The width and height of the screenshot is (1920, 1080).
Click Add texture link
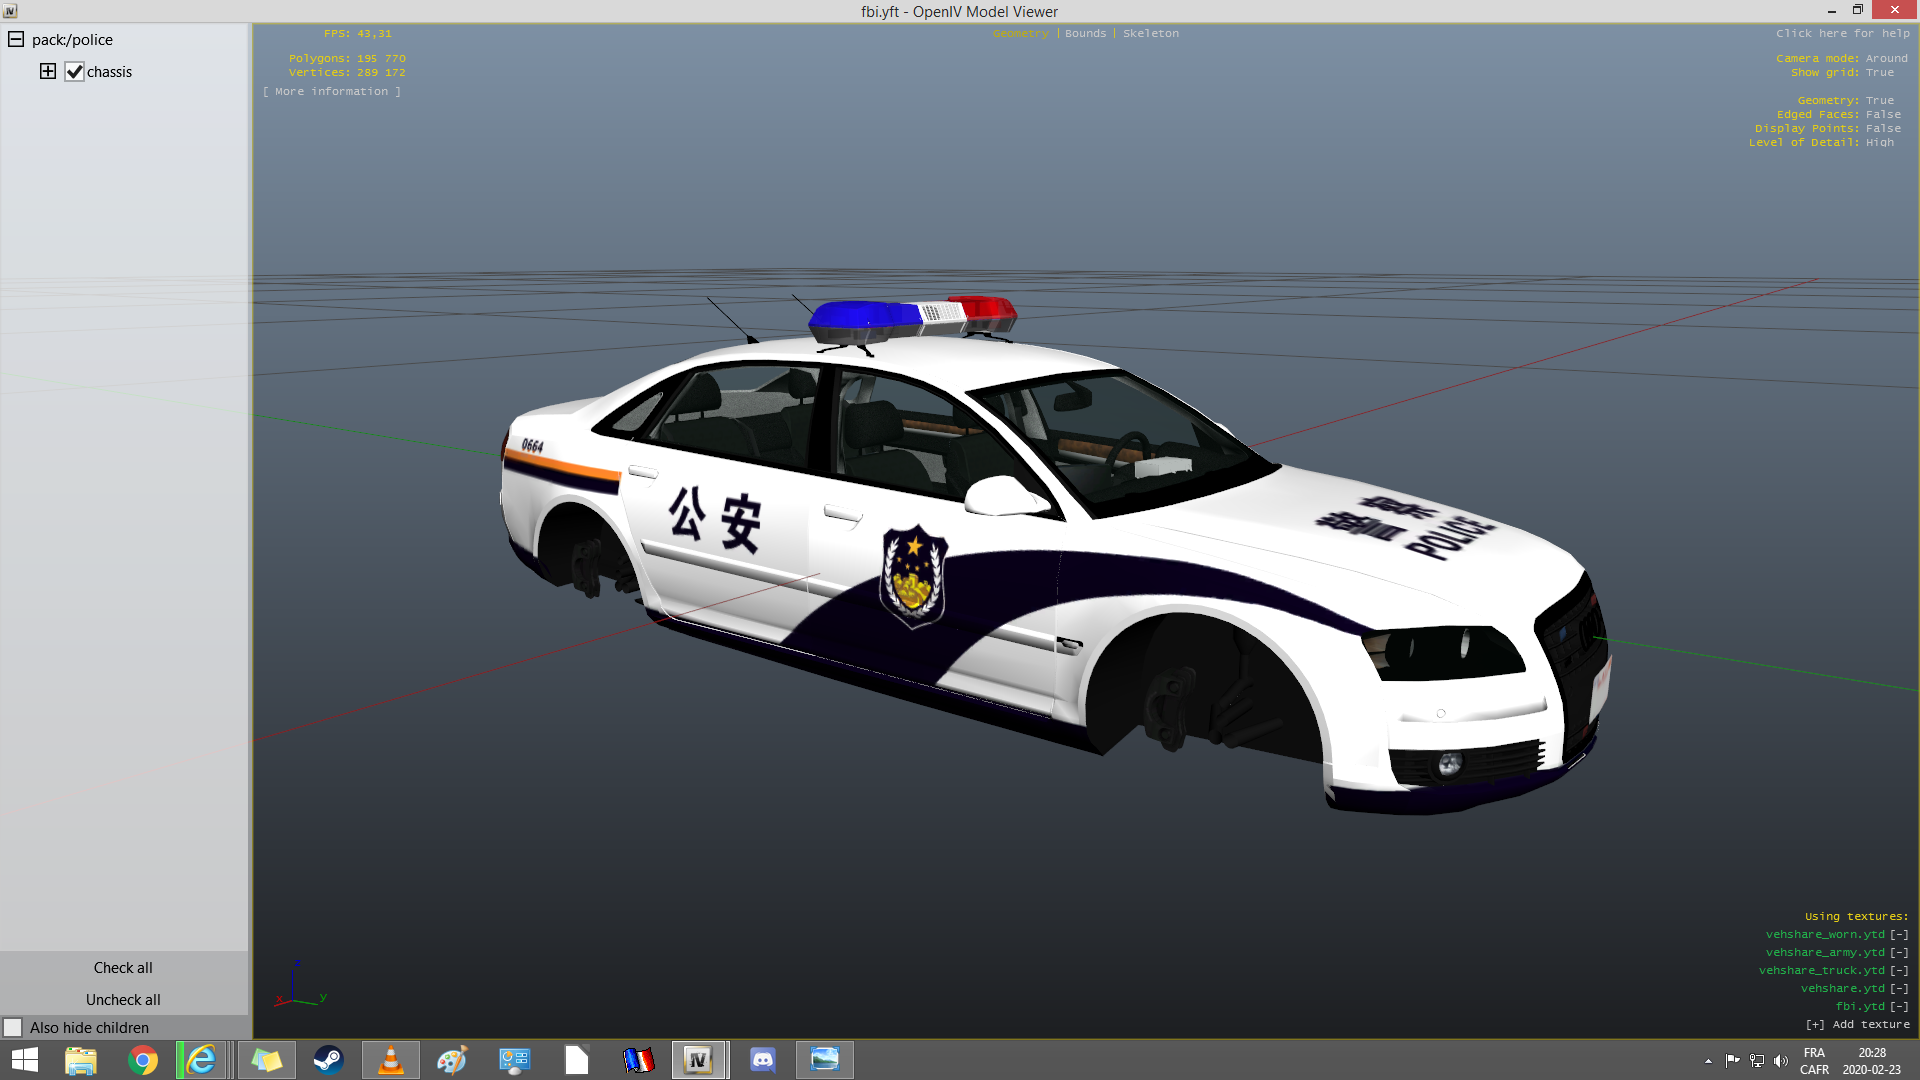pos(1858,1025)
